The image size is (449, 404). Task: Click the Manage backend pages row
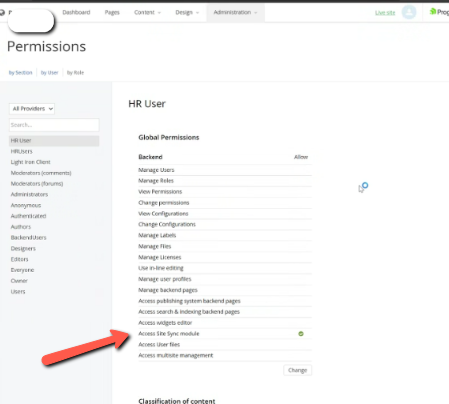coord(225,290)
